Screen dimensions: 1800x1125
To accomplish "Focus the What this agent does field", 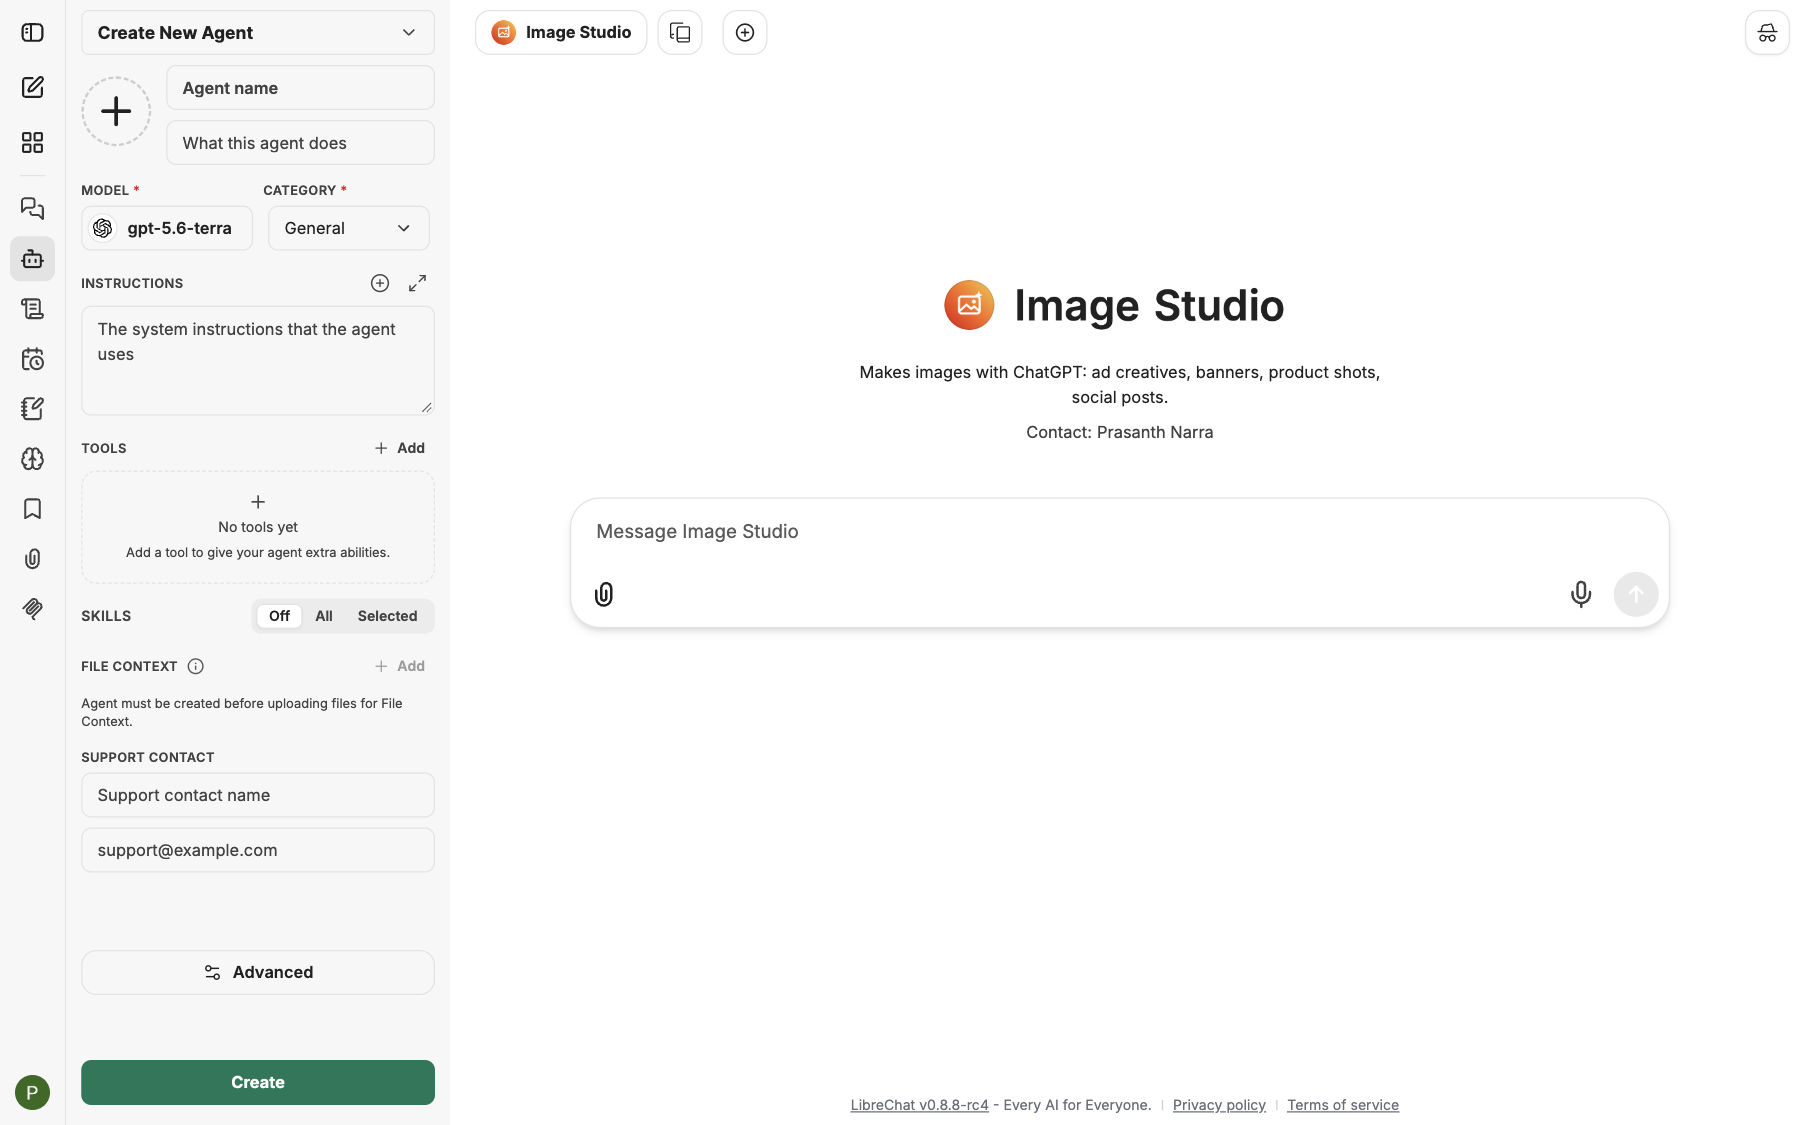I will (300, 143).
